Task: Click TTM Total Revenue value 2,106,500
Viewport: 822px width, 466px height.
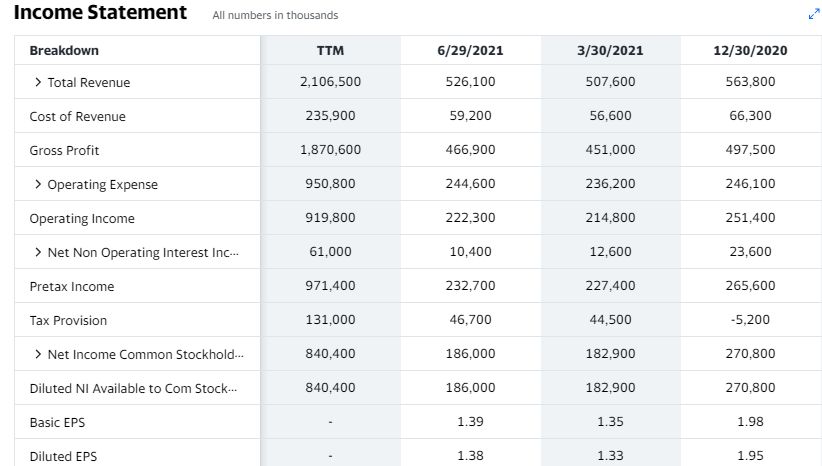Action: 330,82
